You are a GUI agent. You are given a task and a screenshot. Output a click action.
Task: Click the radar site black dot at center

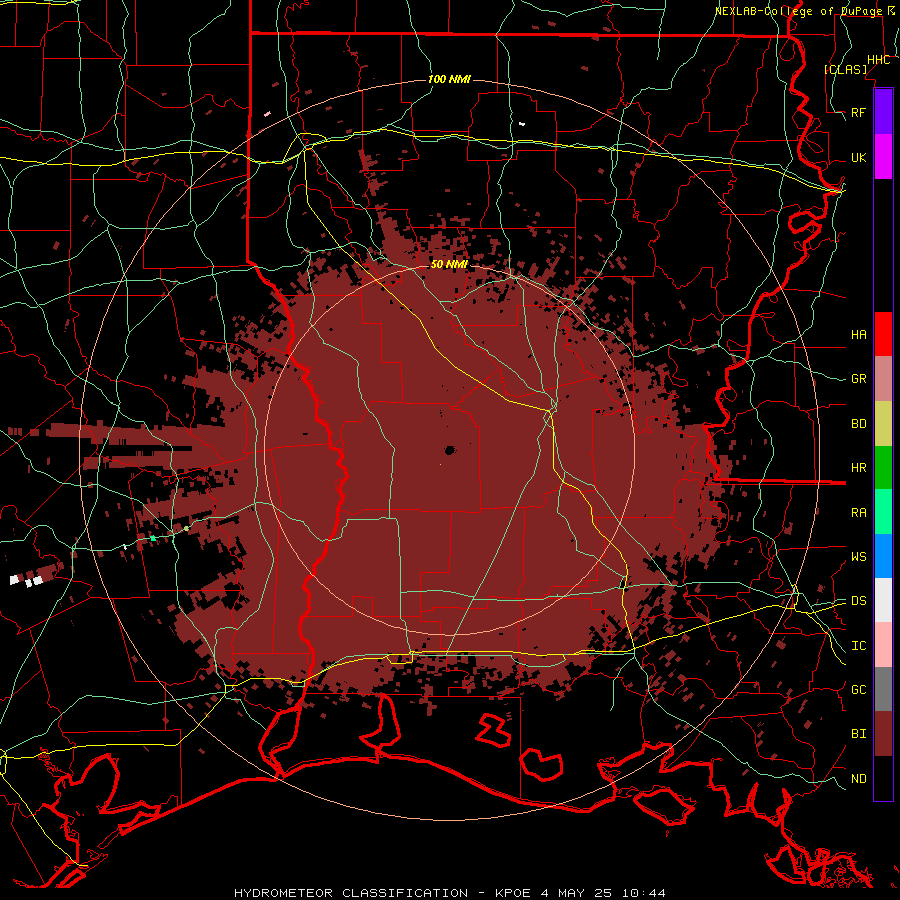450,450
